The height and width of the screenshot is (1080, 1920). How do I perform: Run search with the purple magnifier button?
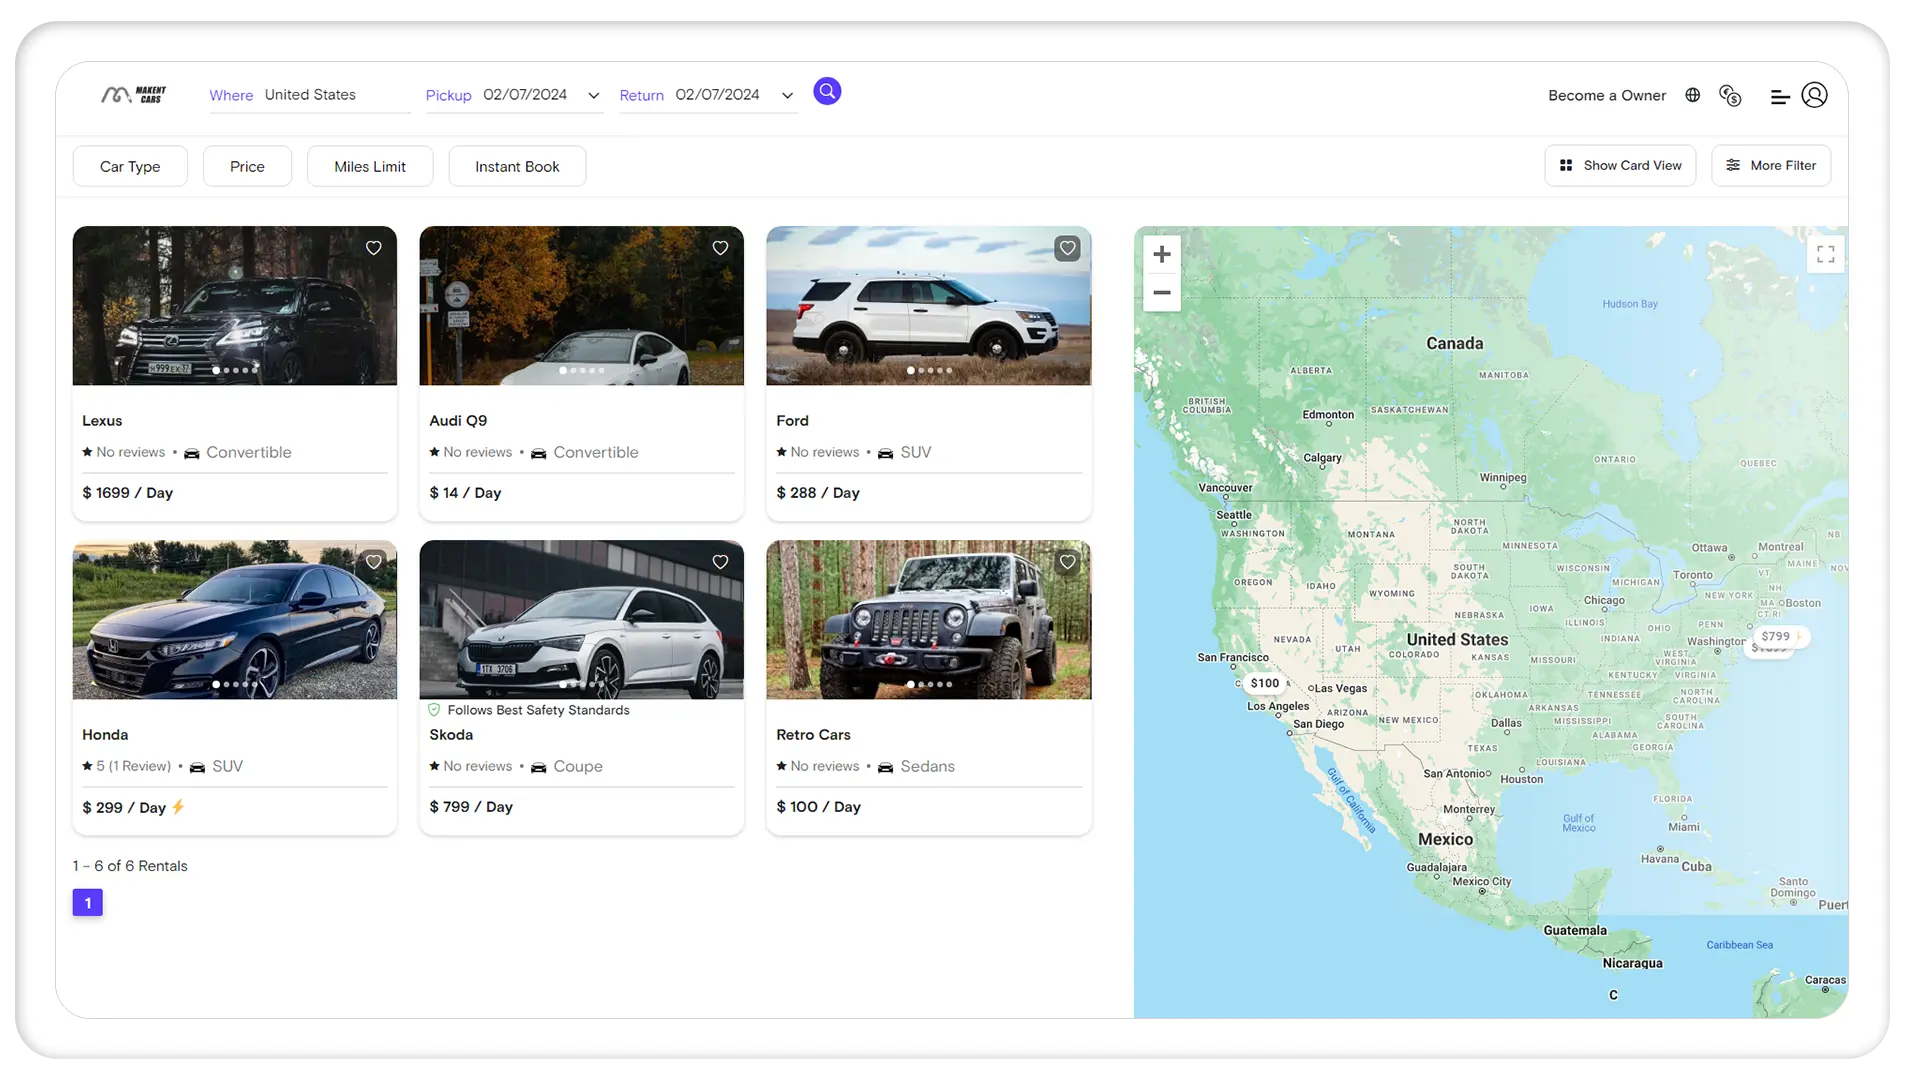(827, 92)
